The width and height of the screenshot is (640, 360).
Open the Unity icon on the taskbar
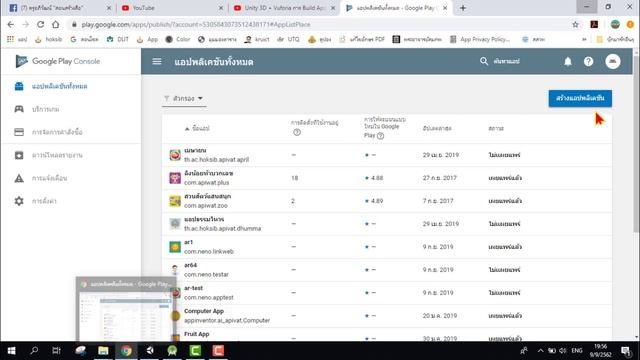(150, 351)
